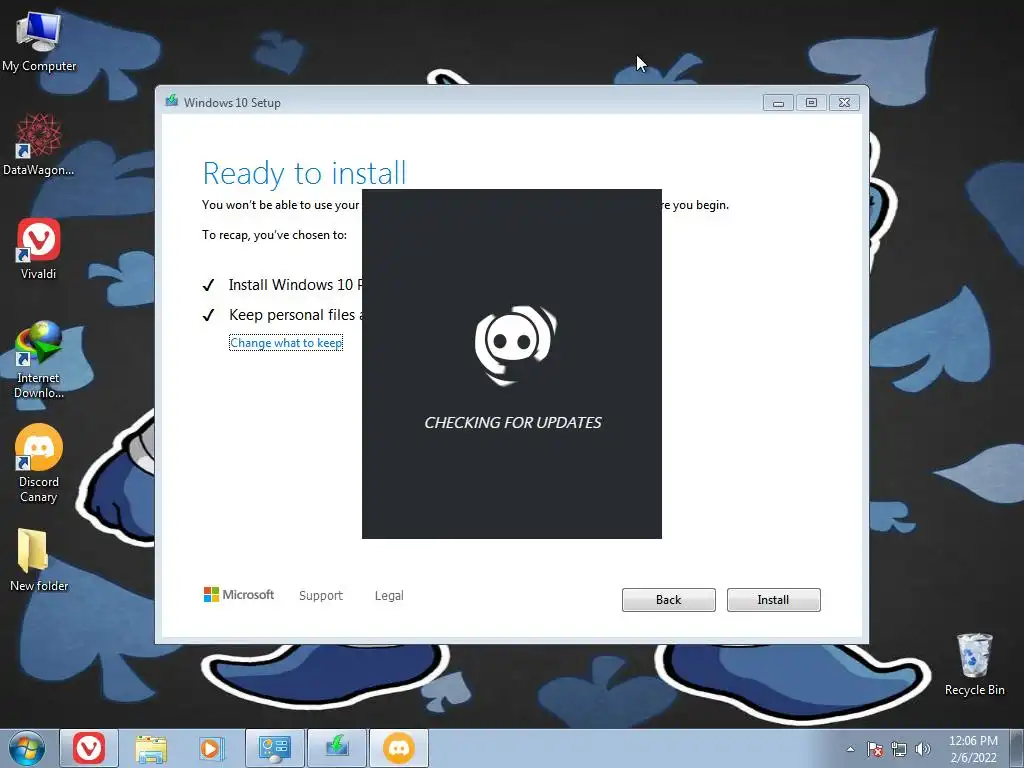Open Windows Explorer from the taskbar

[x=152, y=748]
